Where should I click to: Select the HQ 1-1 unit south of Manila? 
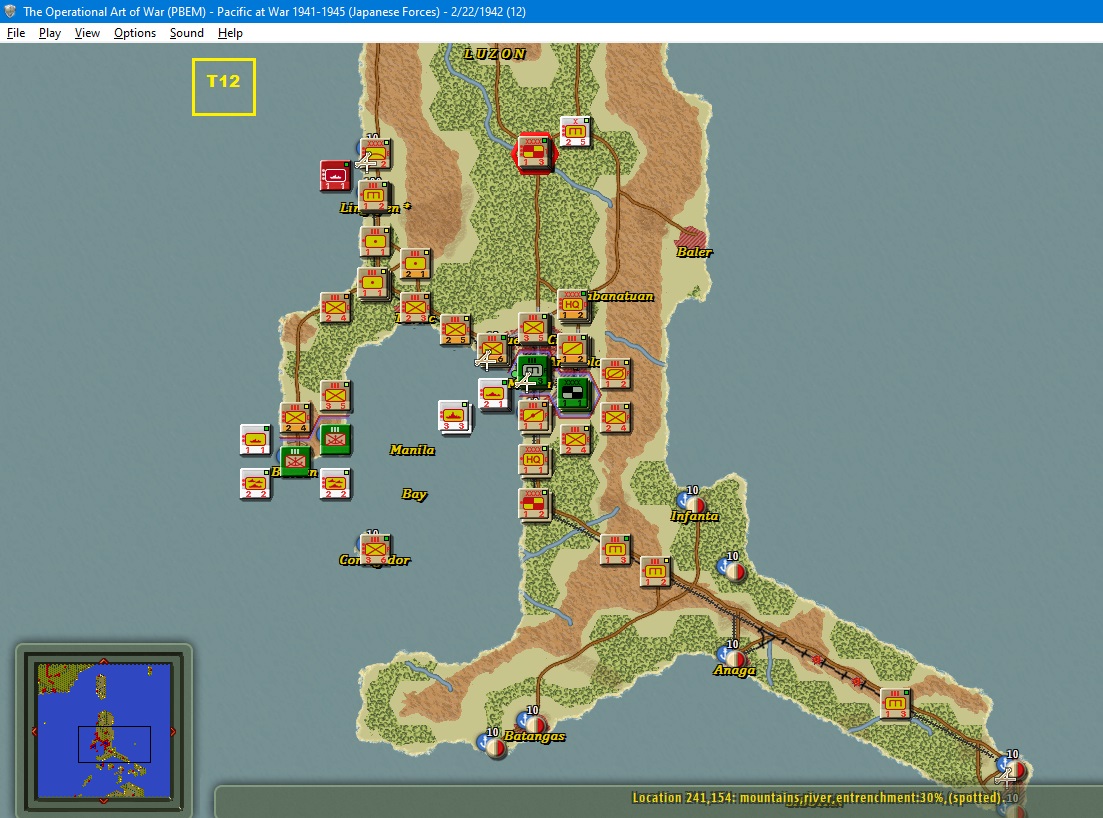coord(533,460)
